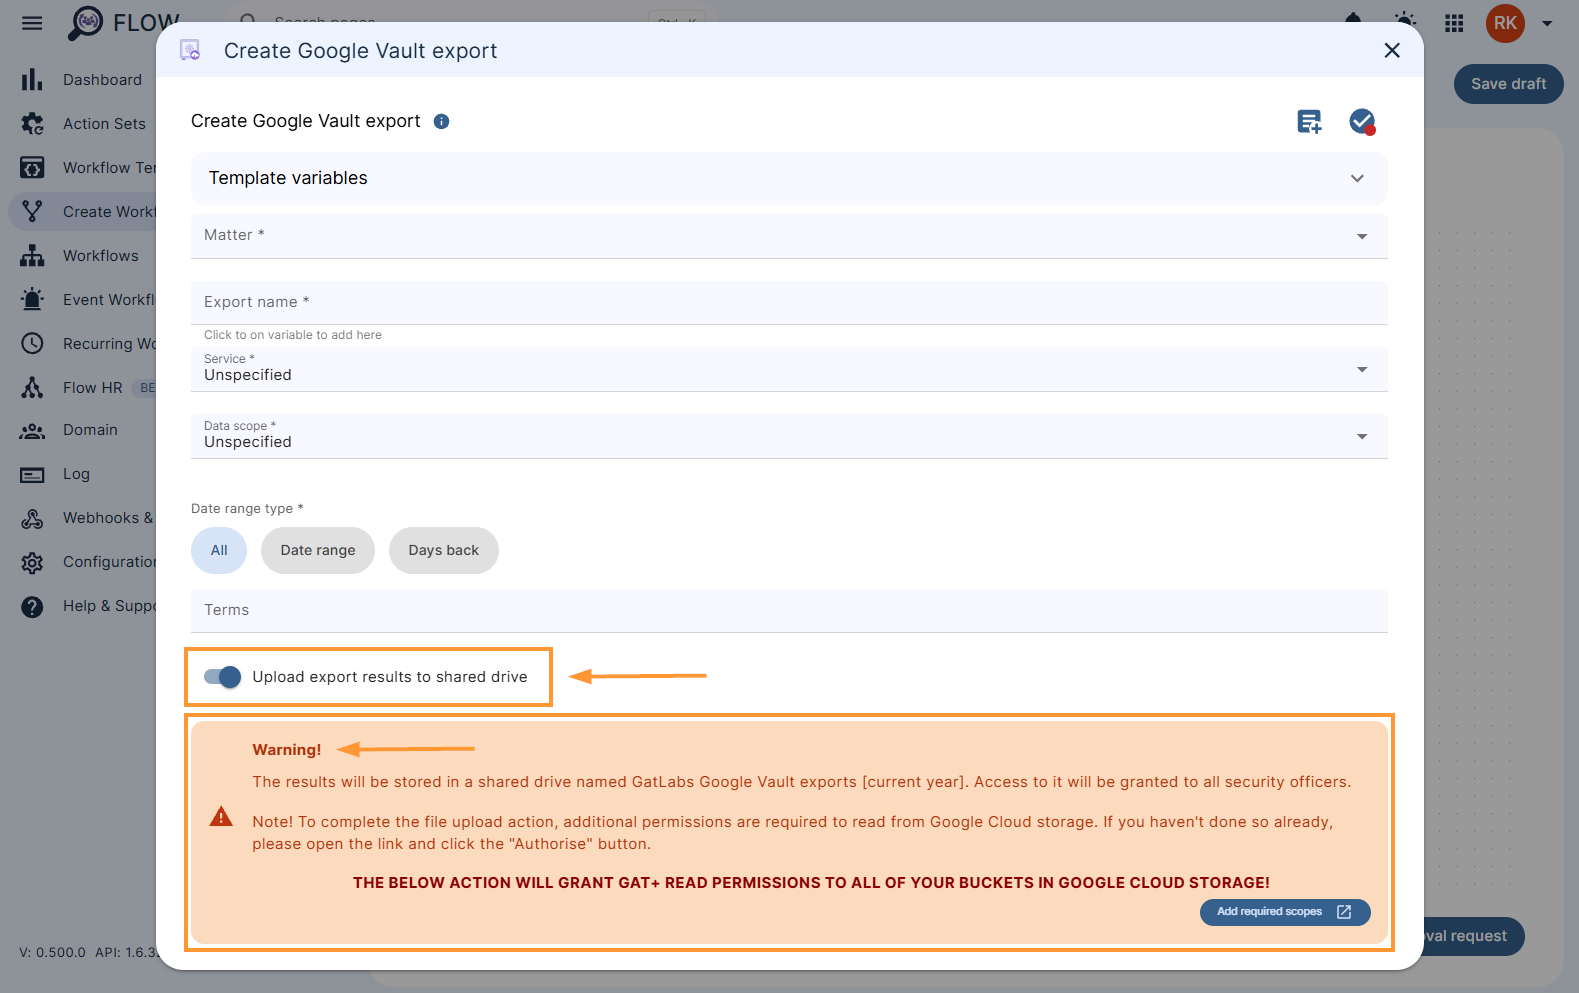The width and height of the screenshot is (1579, 993).
Task: Expand the Template variables panel
Action: coord(789,178)
